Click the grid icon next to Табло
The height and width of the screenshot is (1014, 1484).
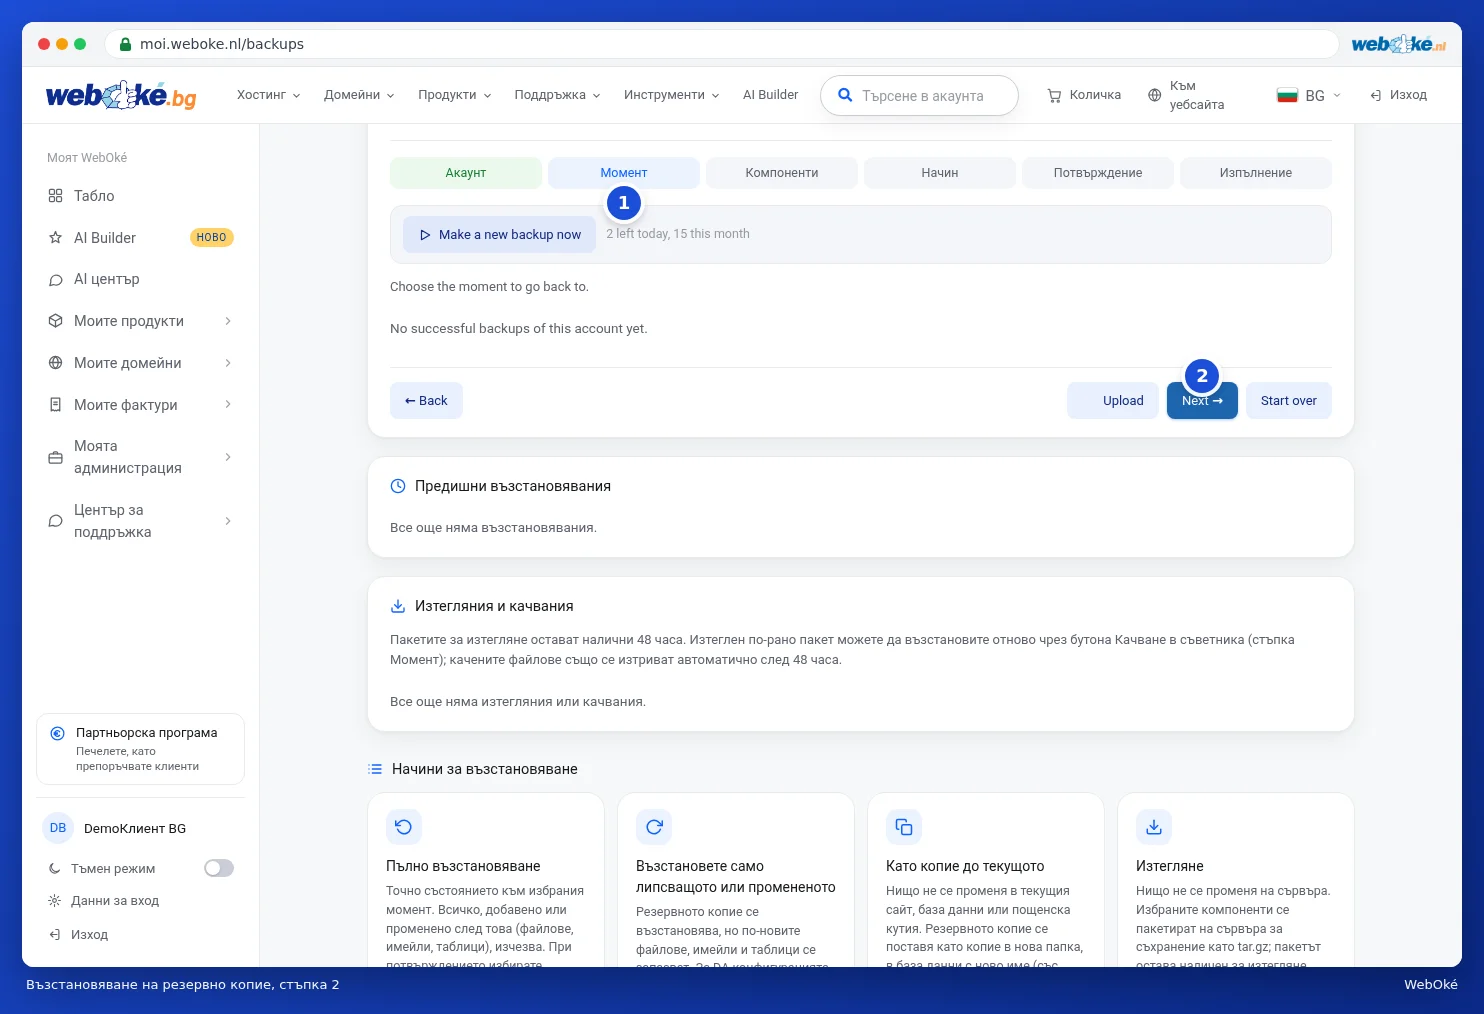pos(56,196)
